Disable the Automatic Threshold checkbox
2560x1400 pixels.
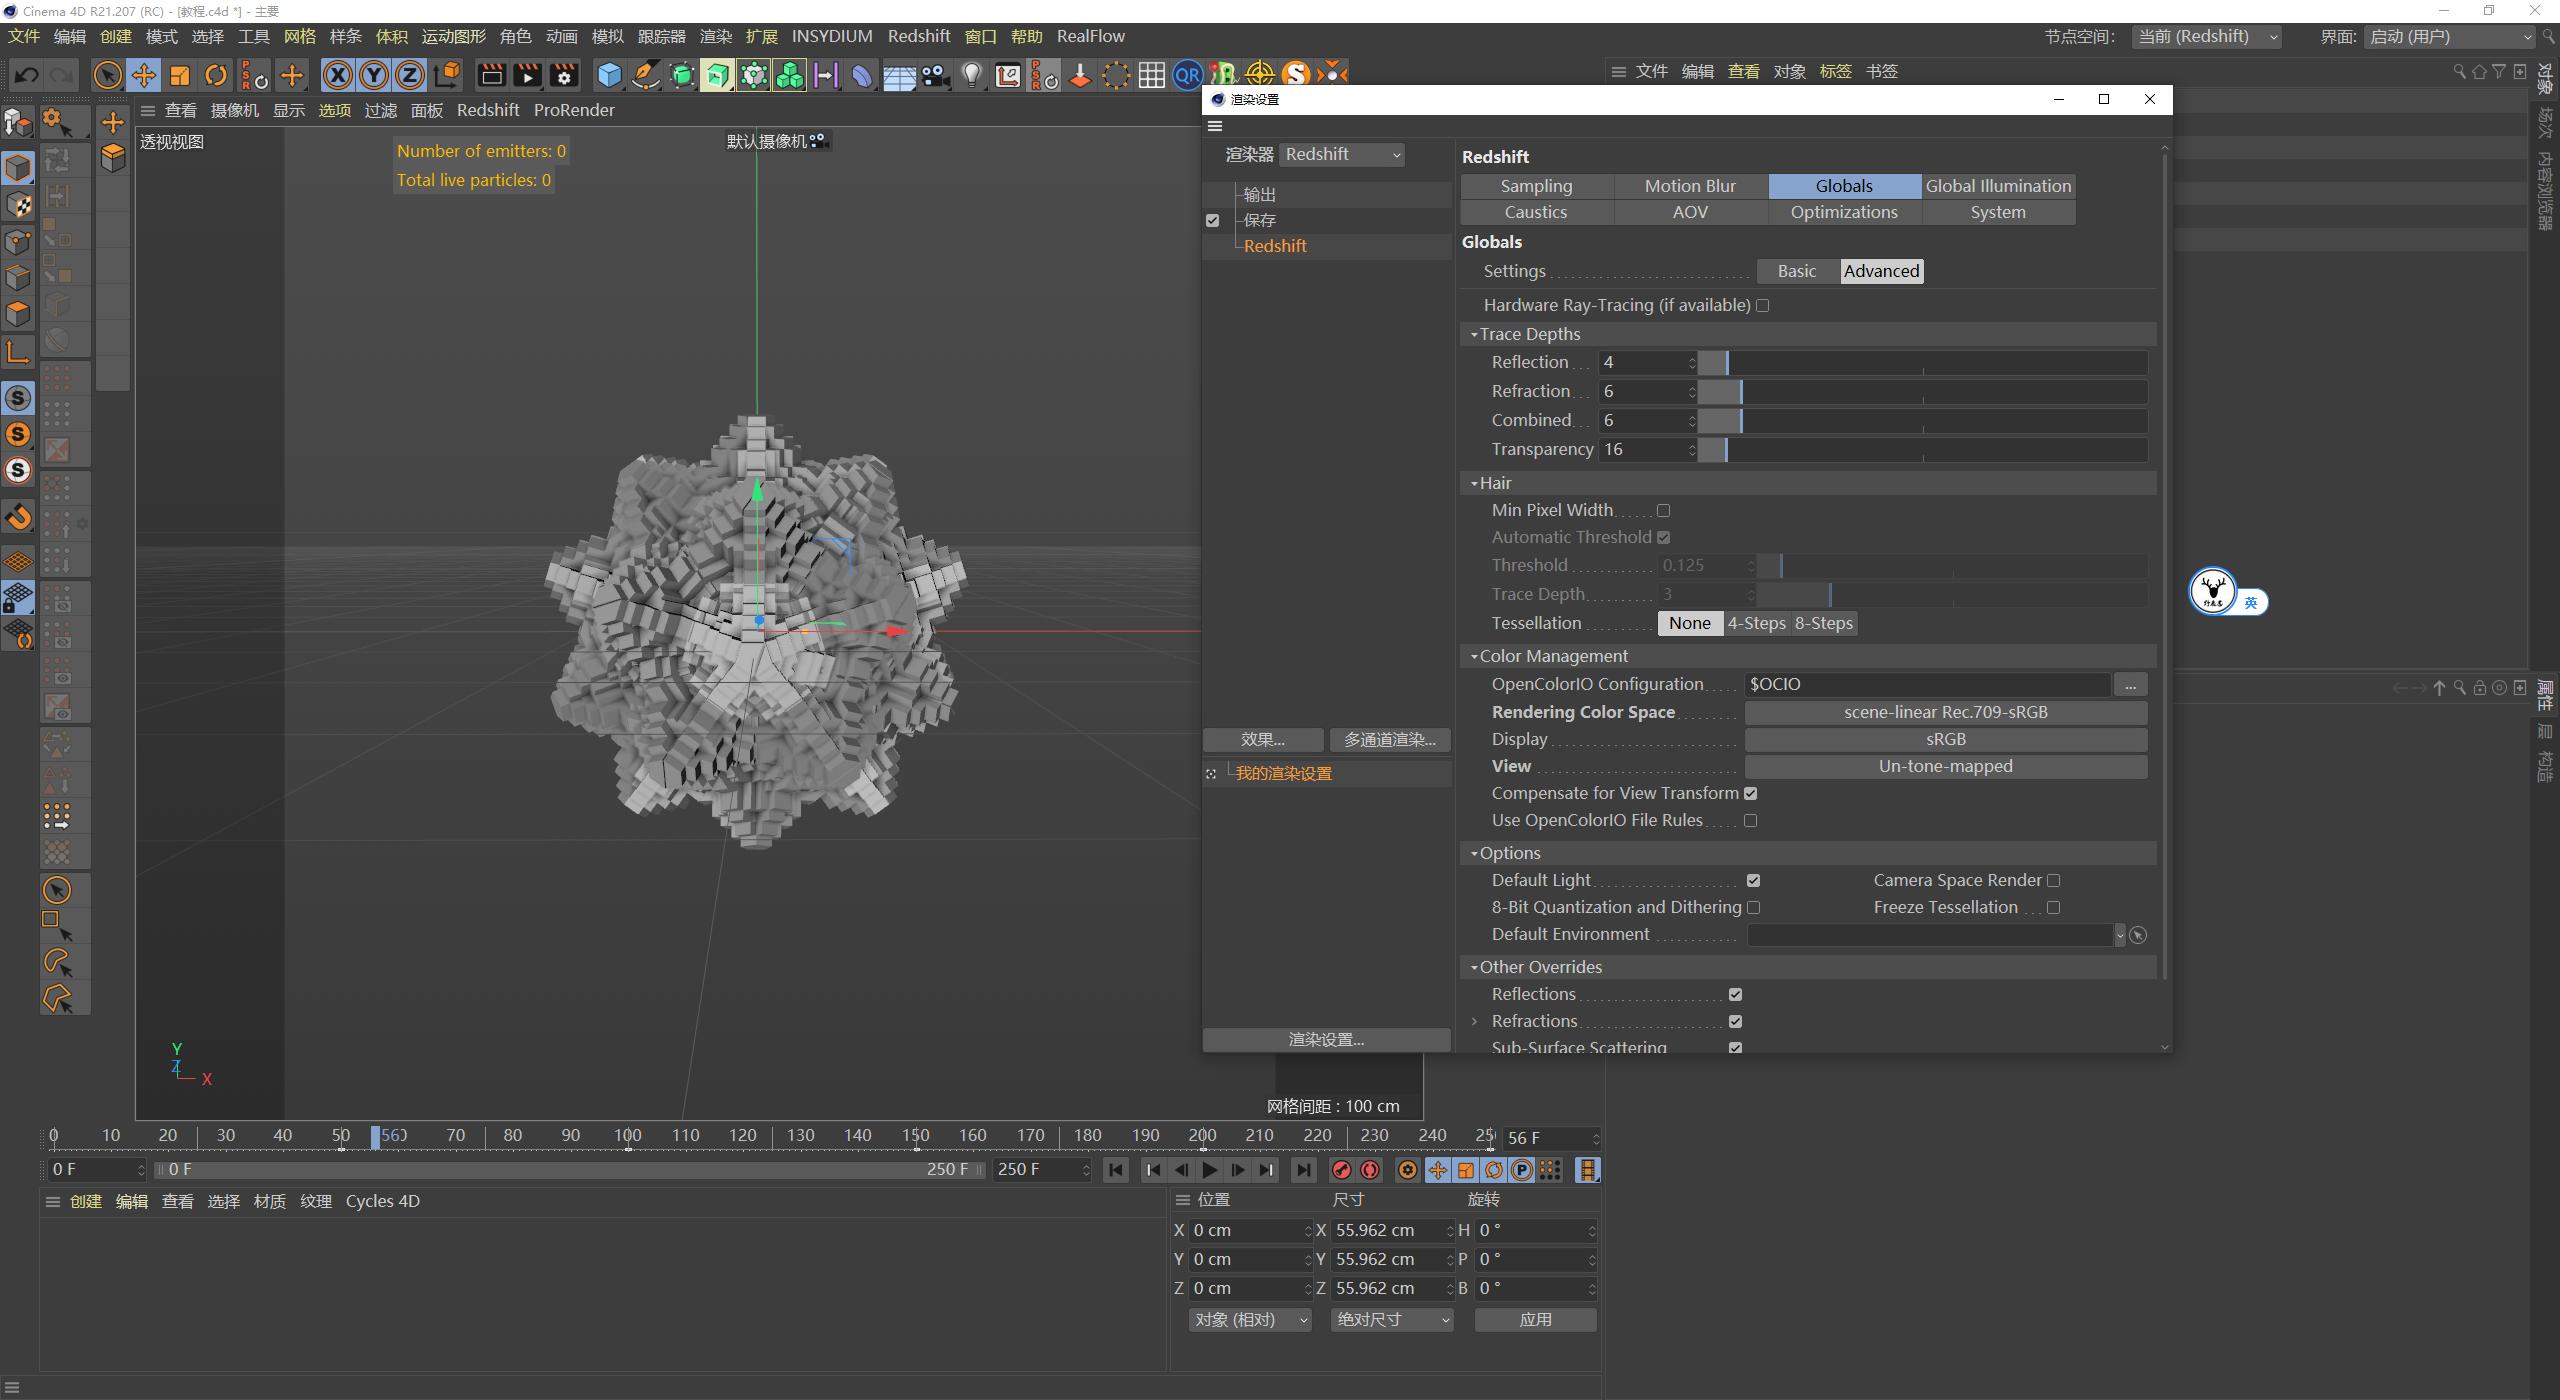coord(1664,537)
